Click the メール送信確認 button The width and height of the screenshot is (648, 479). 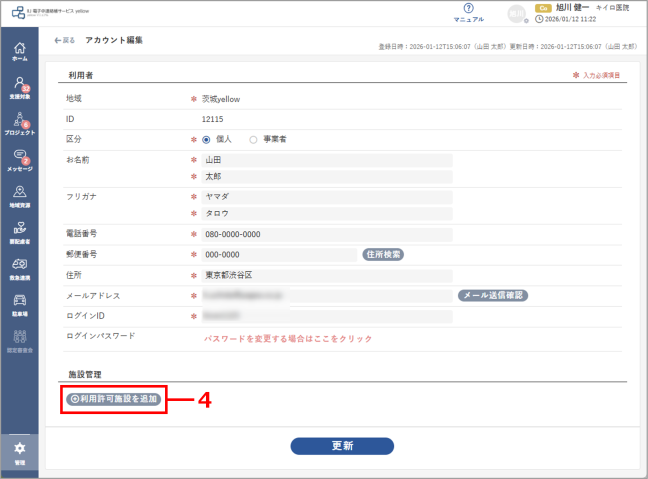pos(493,295)
